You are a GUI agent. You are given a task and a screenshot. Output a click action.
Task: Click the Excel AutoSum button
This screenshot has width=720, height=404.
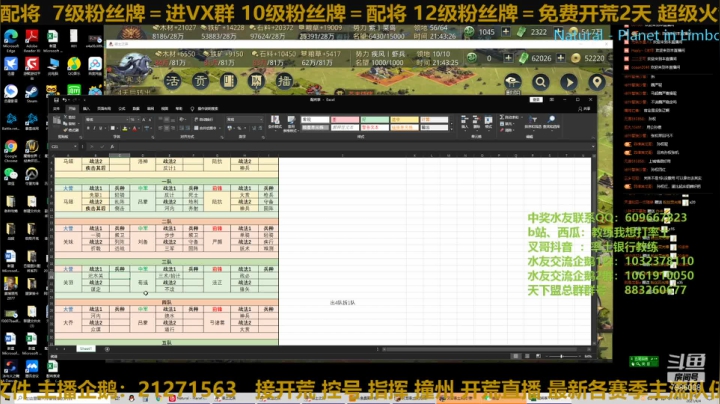[x=508, y=118]
